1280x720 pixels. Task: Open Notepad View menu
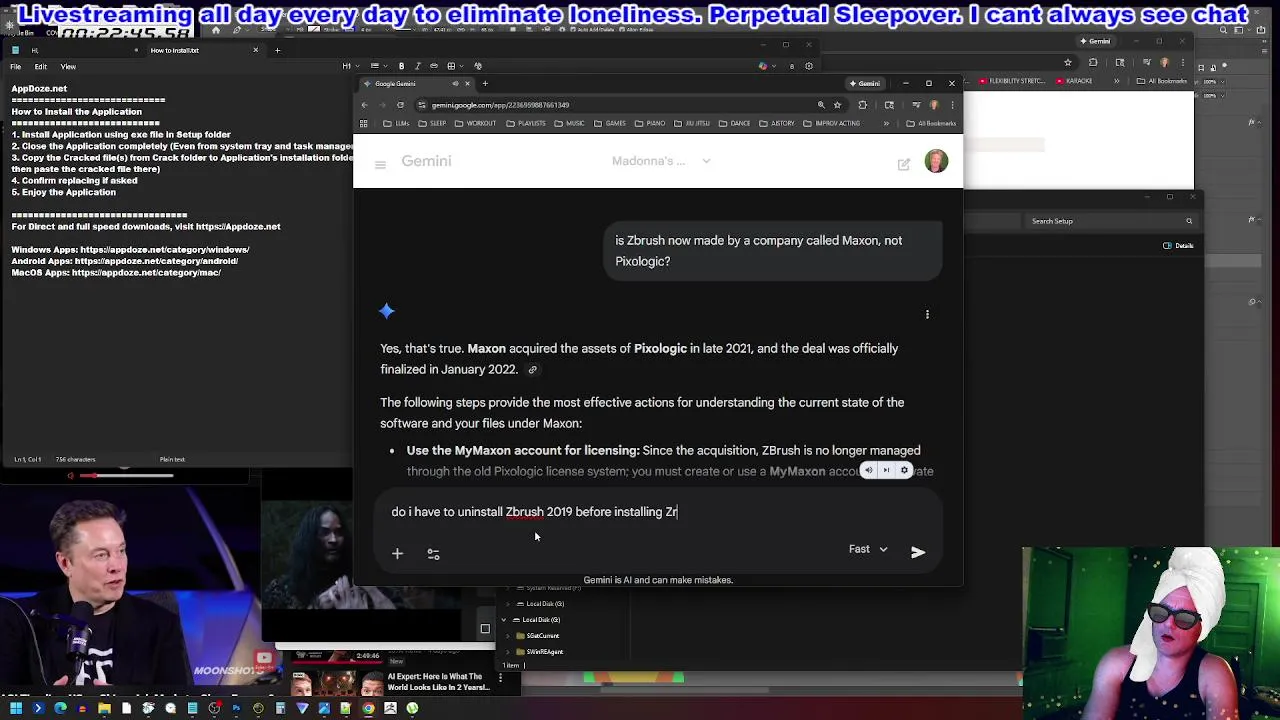pyautogui.click(x=68, y=66)
